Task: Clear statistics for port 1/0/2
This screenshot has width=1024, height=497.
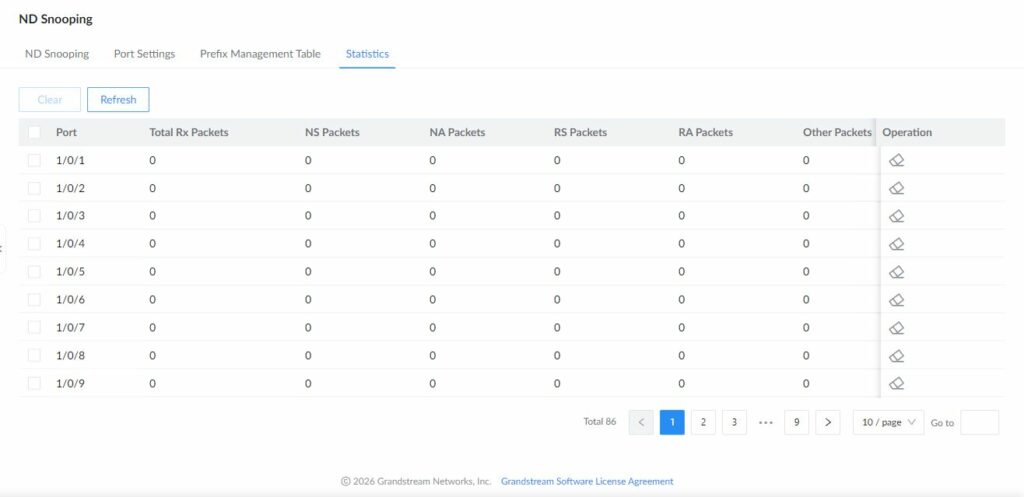Action: (897, 188)
